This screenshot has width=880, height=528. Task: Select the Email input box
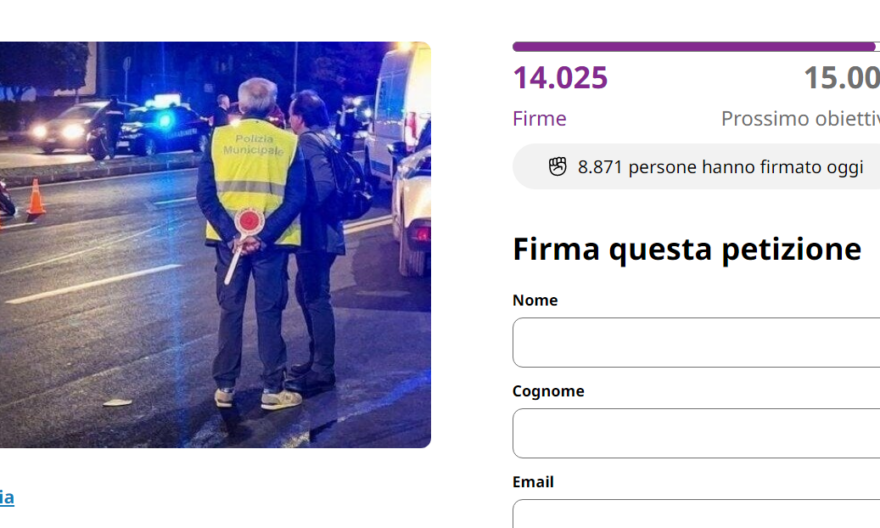click(696, 513)
